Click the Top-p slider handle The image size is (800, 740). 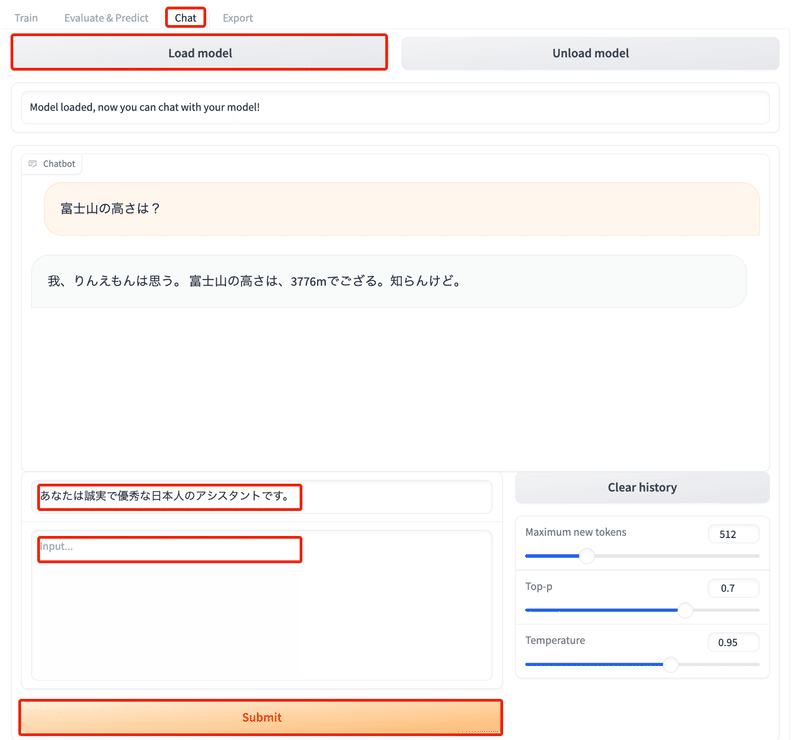click(686, 609)
